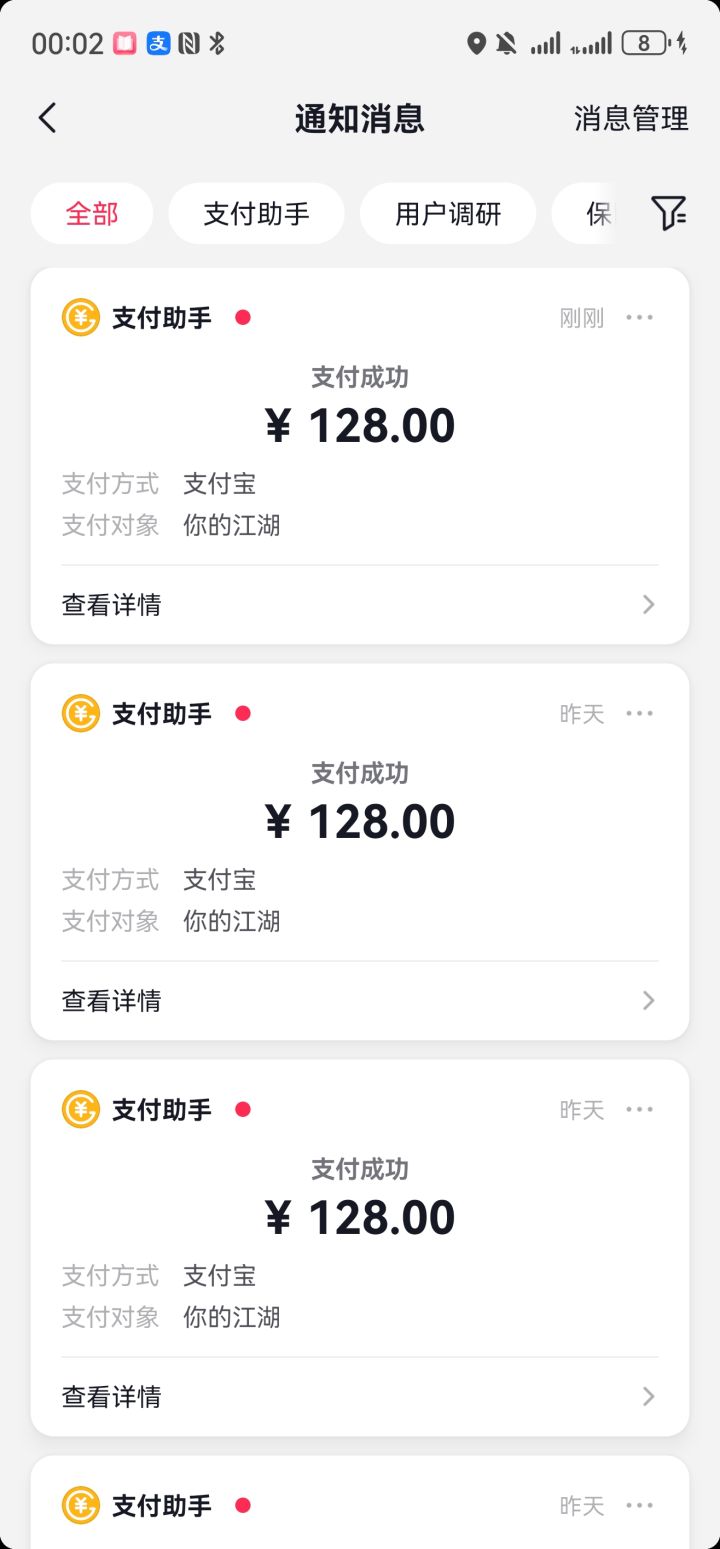Open more options on the 刚刚 notification

[x=639, y=318]
